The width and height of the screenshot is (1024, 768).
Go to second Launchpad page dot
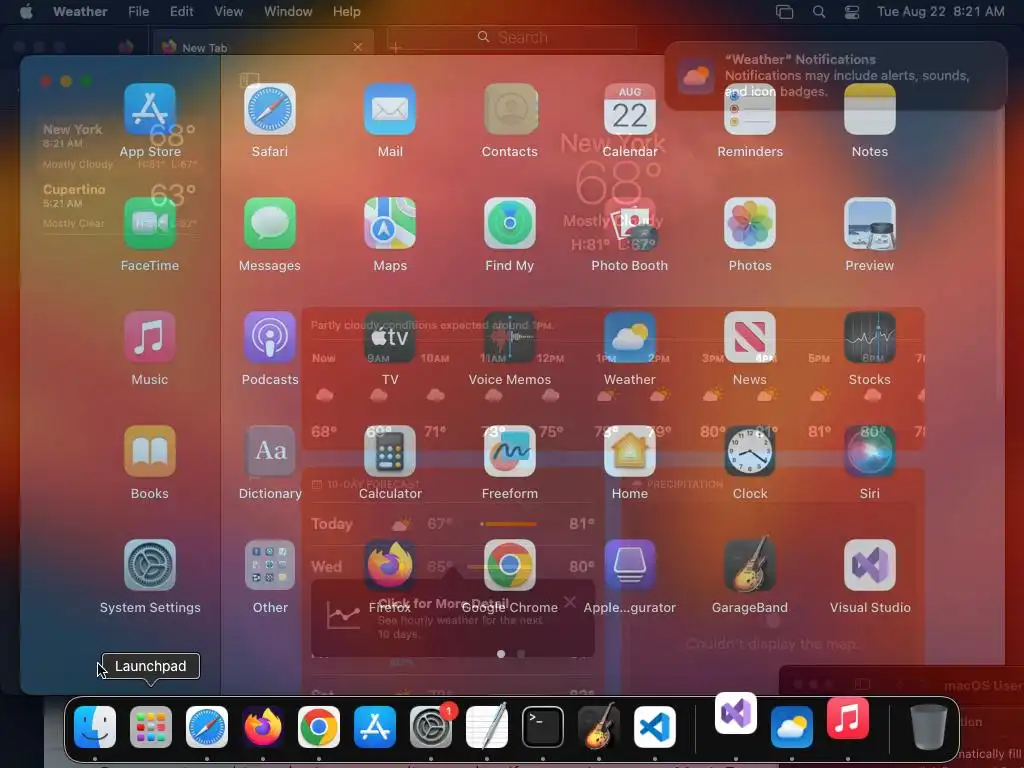click(521, 654)
